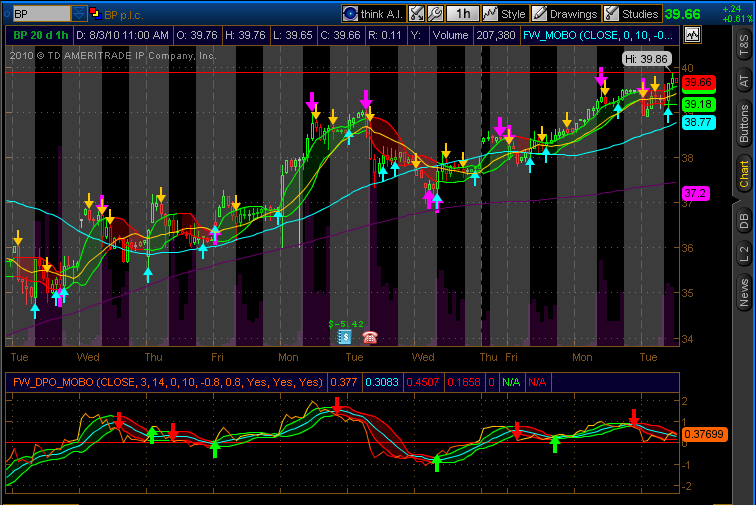Image resolution: width=756 pixels, height=505 pixels.
Task: Click the 'O: 39.76' open readout
Action: (x=197, y=35)
